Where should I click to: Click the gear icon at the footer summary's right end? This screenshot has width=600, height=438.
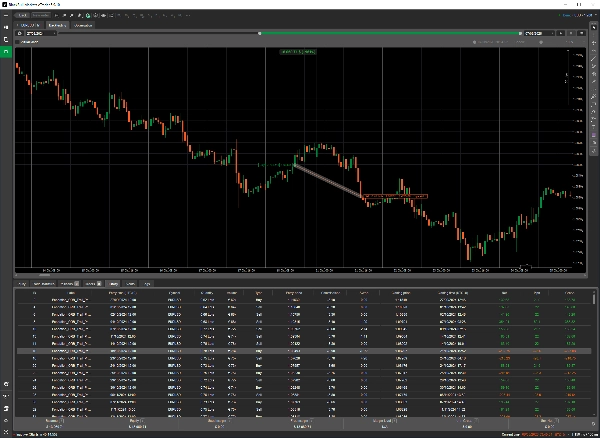tap(593, 424)
